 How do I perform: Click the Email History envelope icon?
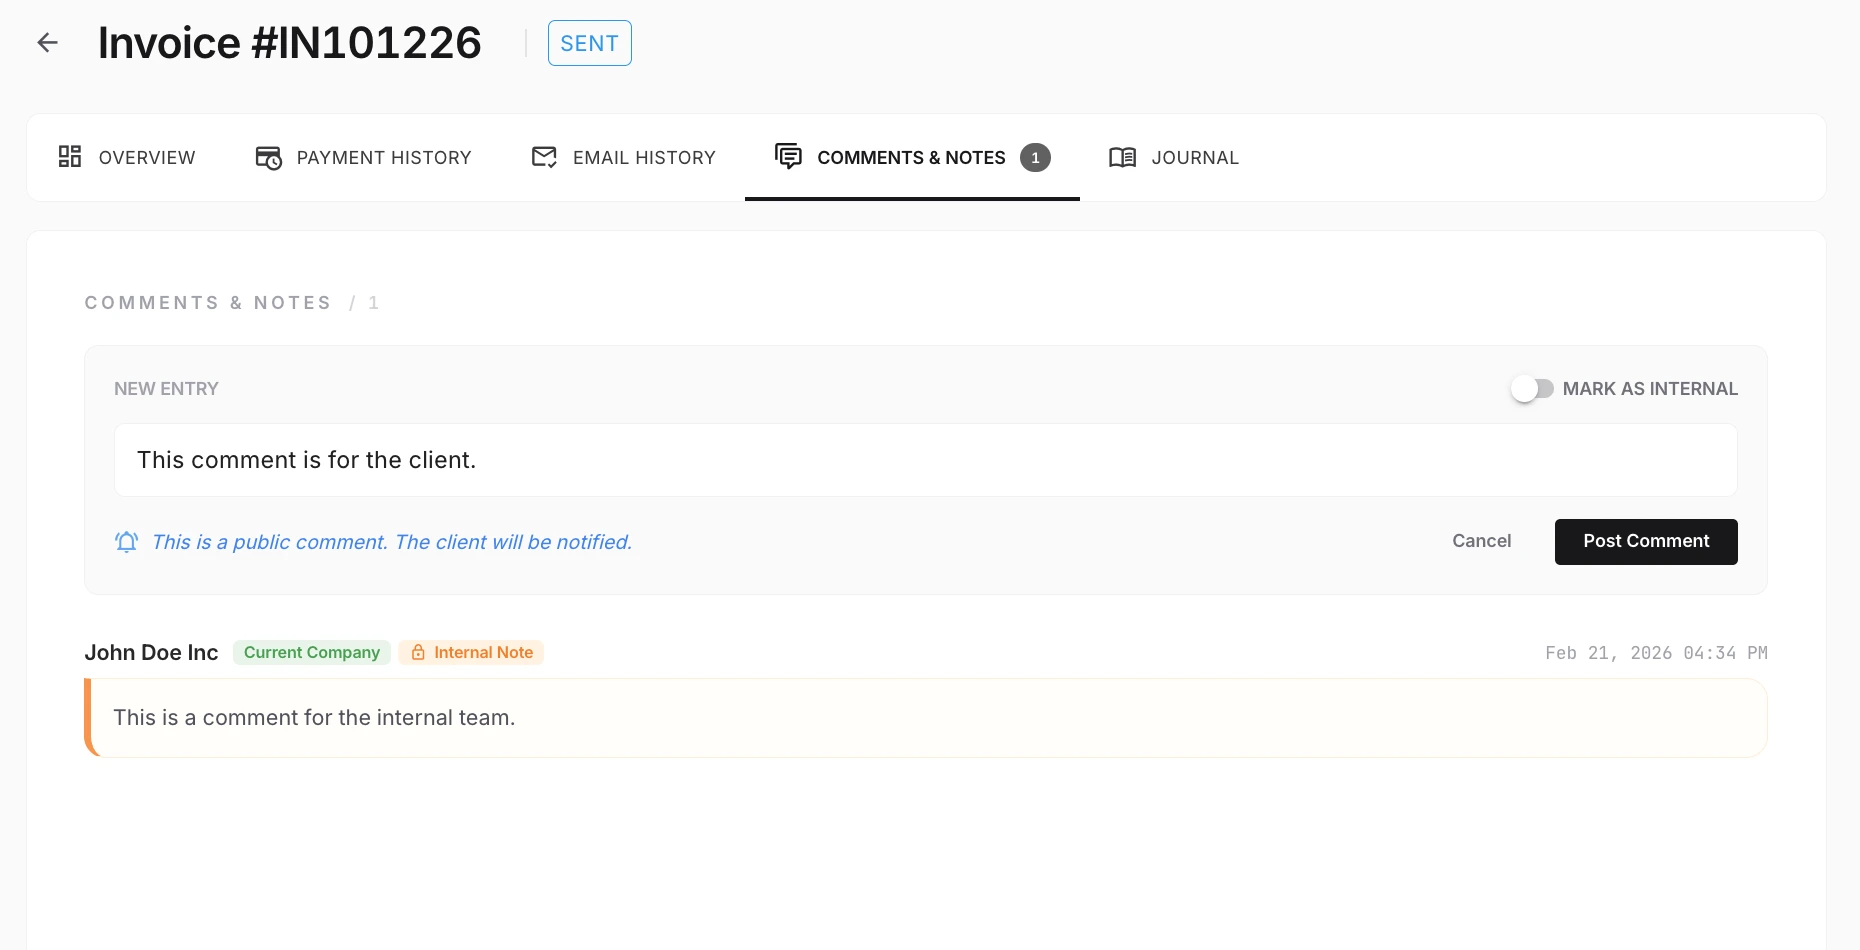pos(544,157)
